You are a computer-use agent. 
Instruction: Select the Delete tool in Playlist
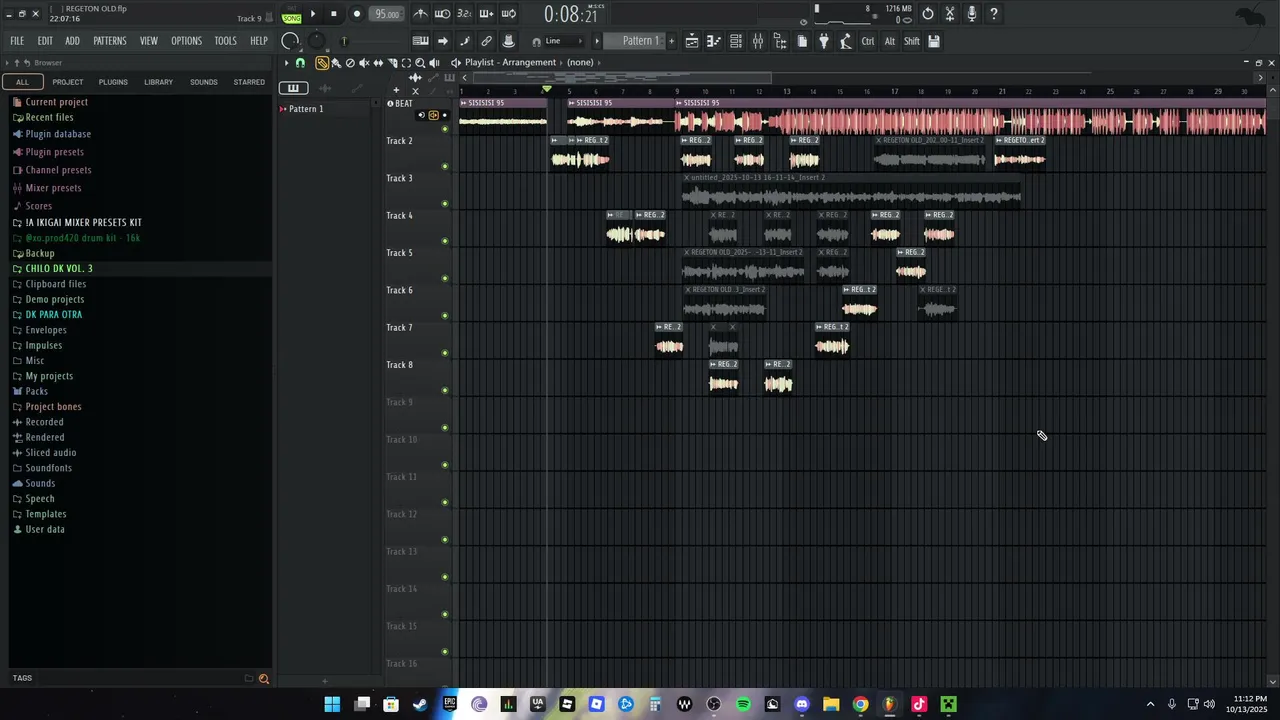350,62
